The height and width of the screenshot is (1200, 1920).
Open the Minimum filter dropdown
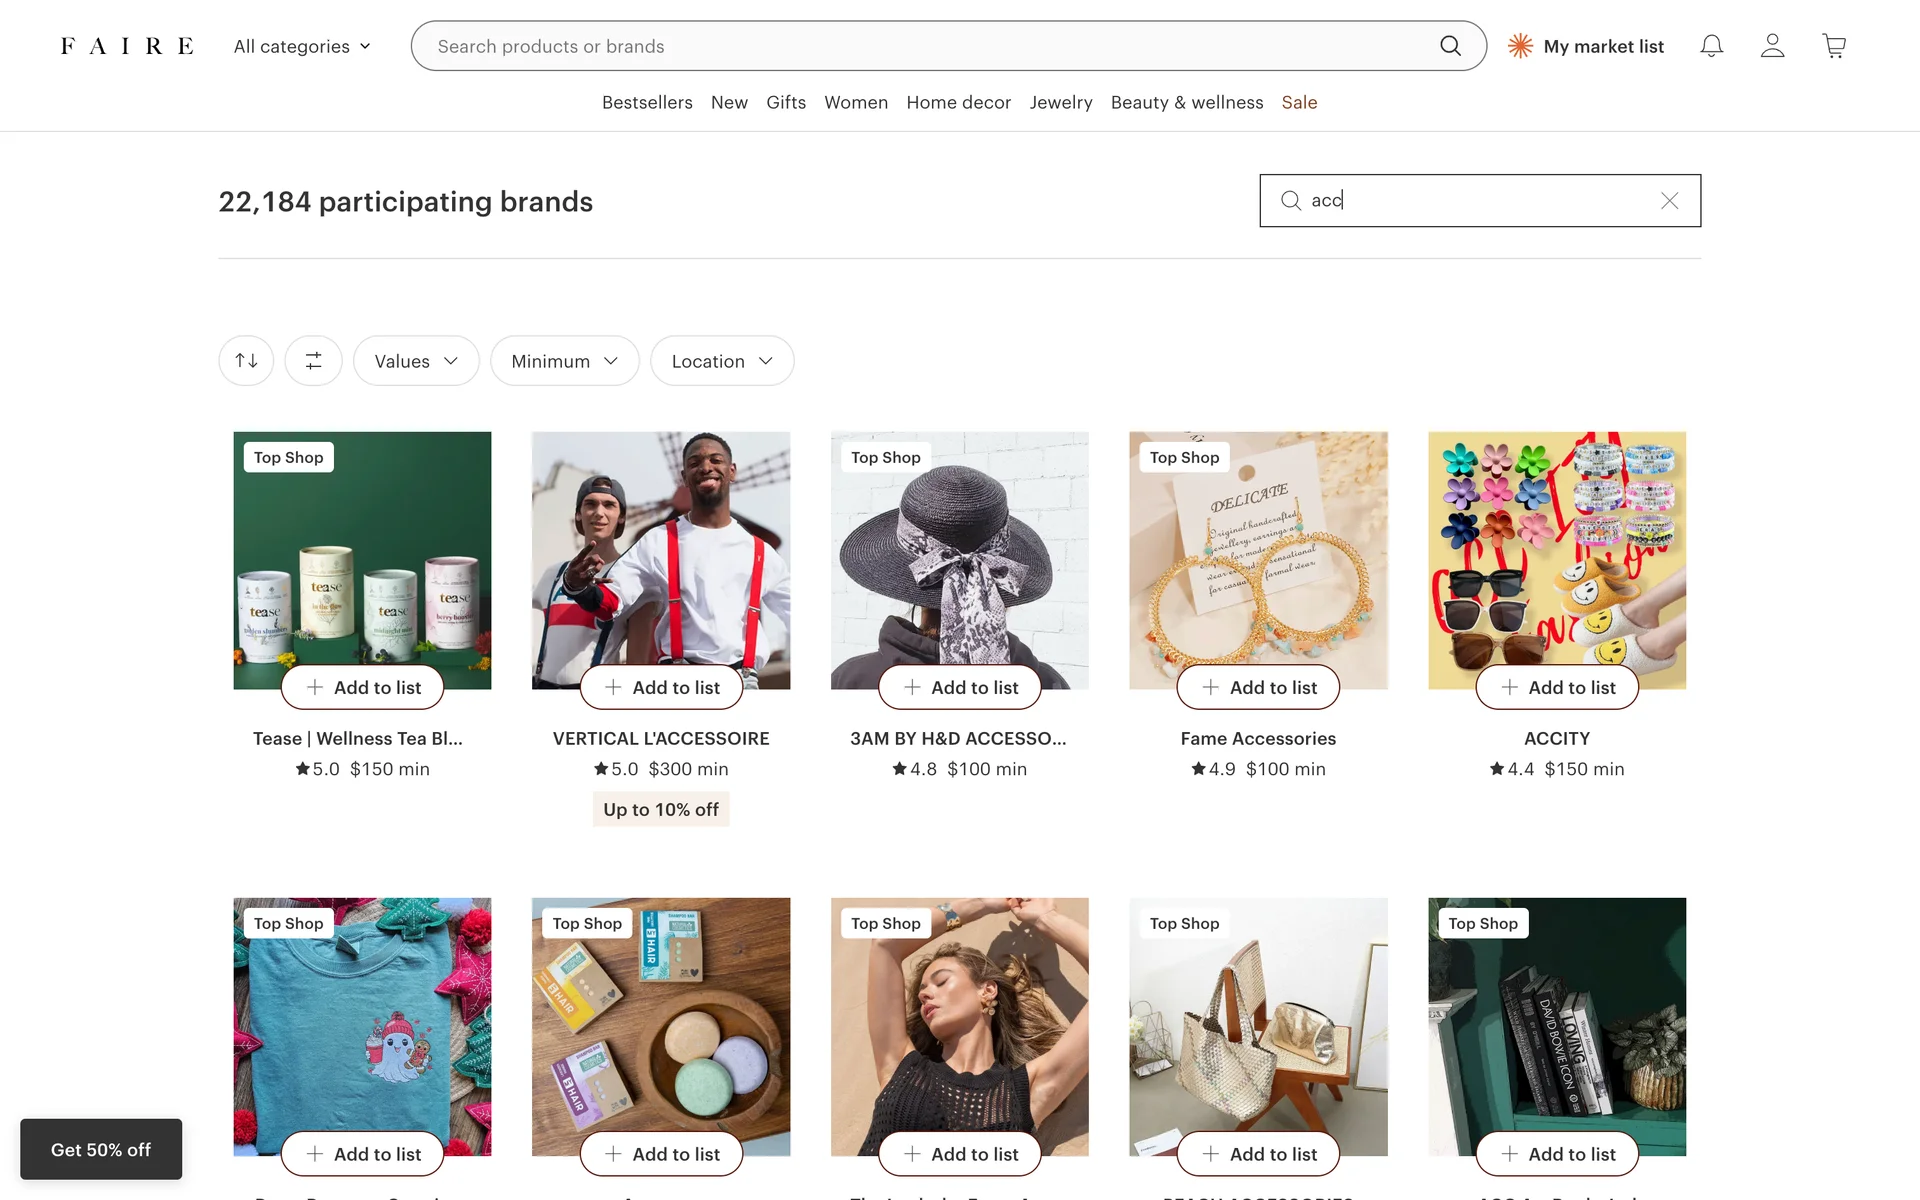(x=564, y=361)
